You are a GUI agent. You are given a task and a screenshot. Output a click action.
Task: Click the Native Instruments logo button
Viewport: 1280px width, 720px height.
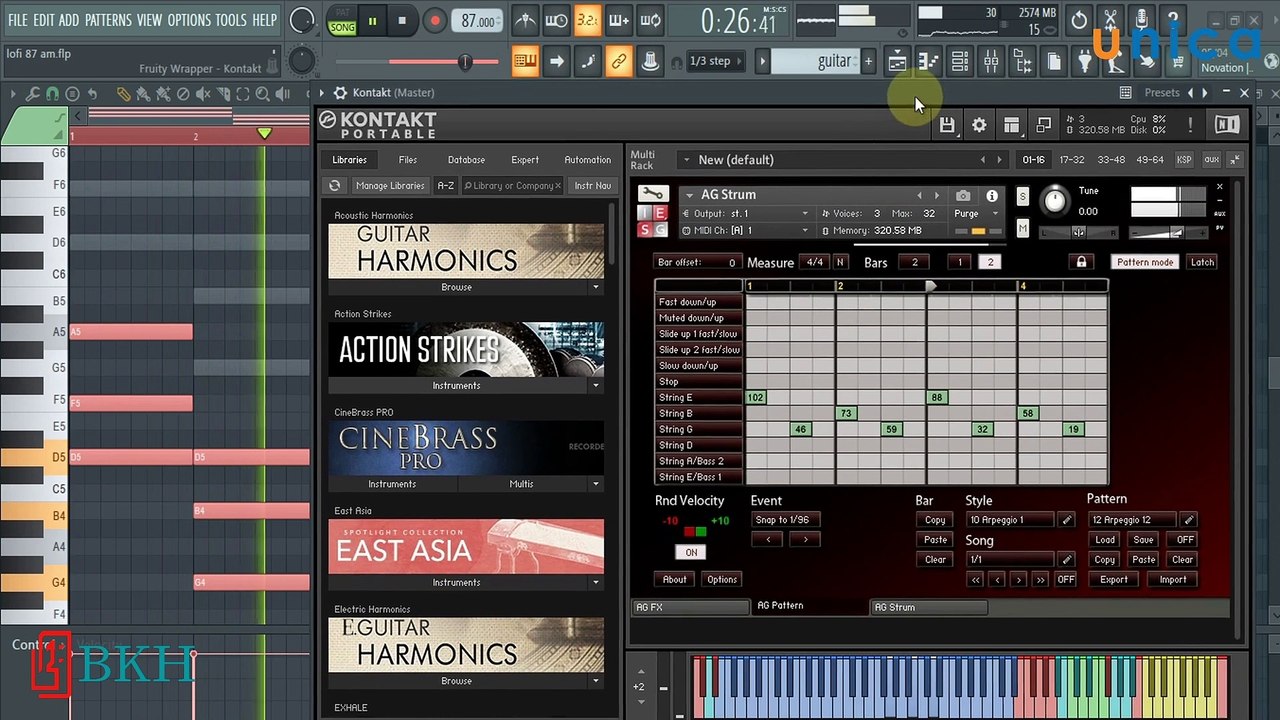[x=1227, y=125]
